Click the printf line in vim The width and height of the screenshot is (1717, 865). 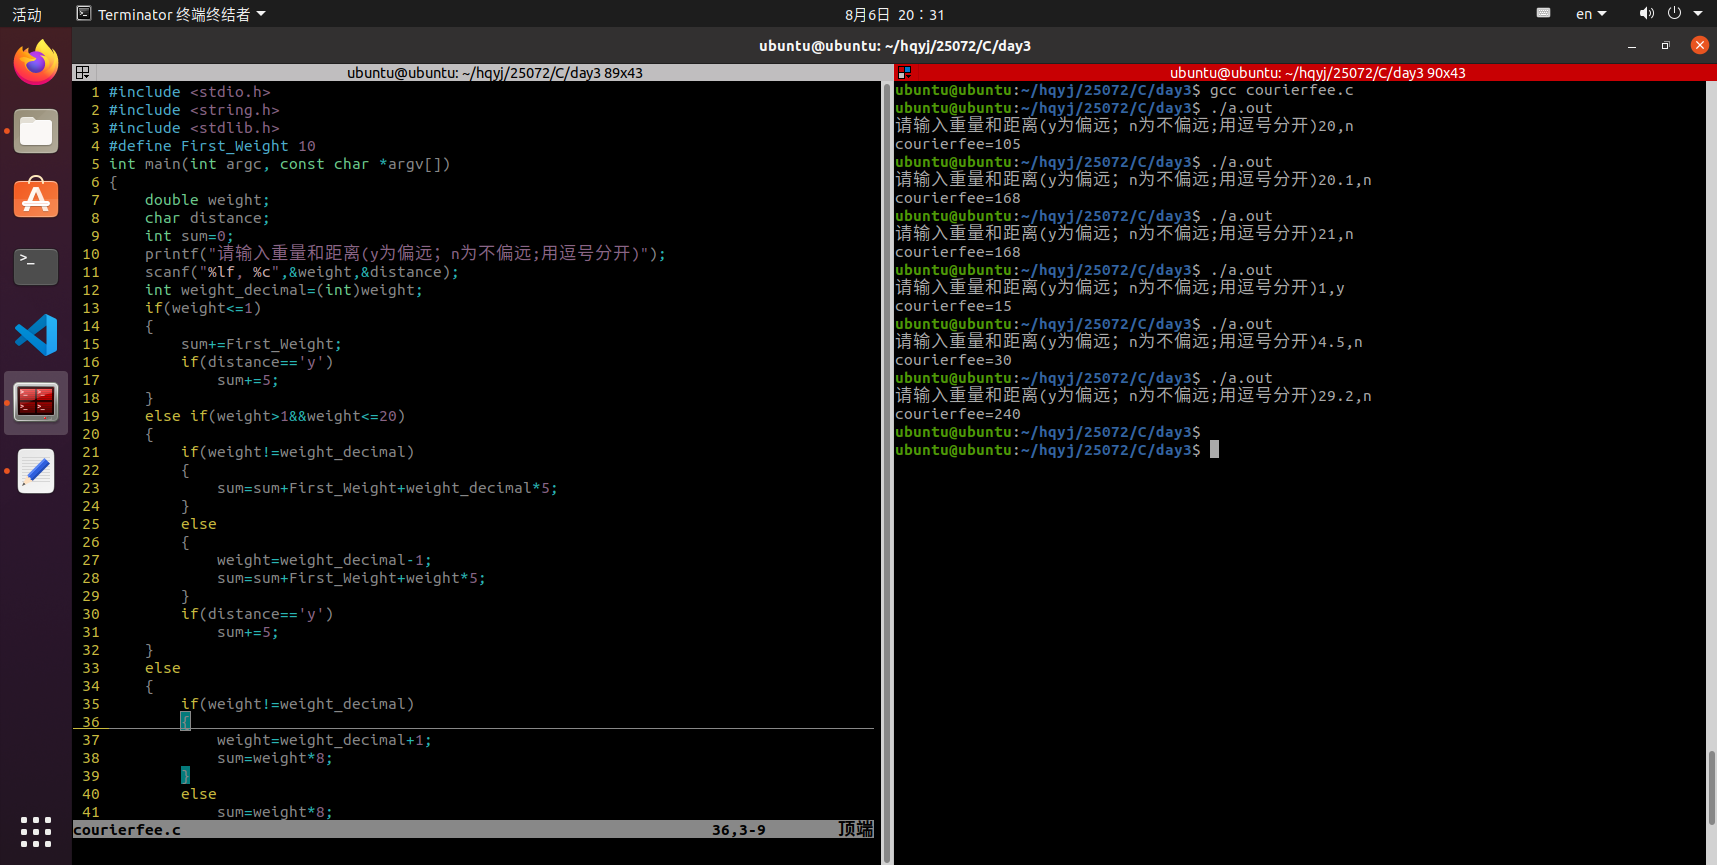[405, 254]
